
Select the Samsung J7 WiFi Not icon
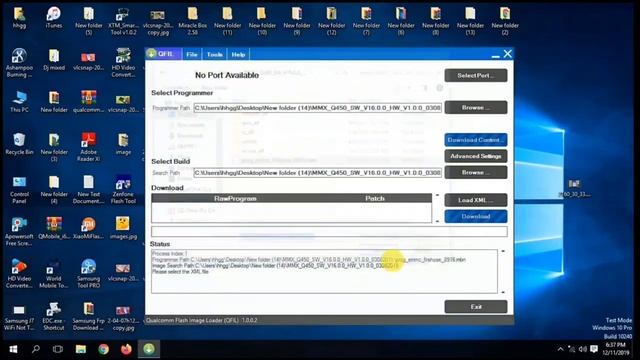click(19, 316)
